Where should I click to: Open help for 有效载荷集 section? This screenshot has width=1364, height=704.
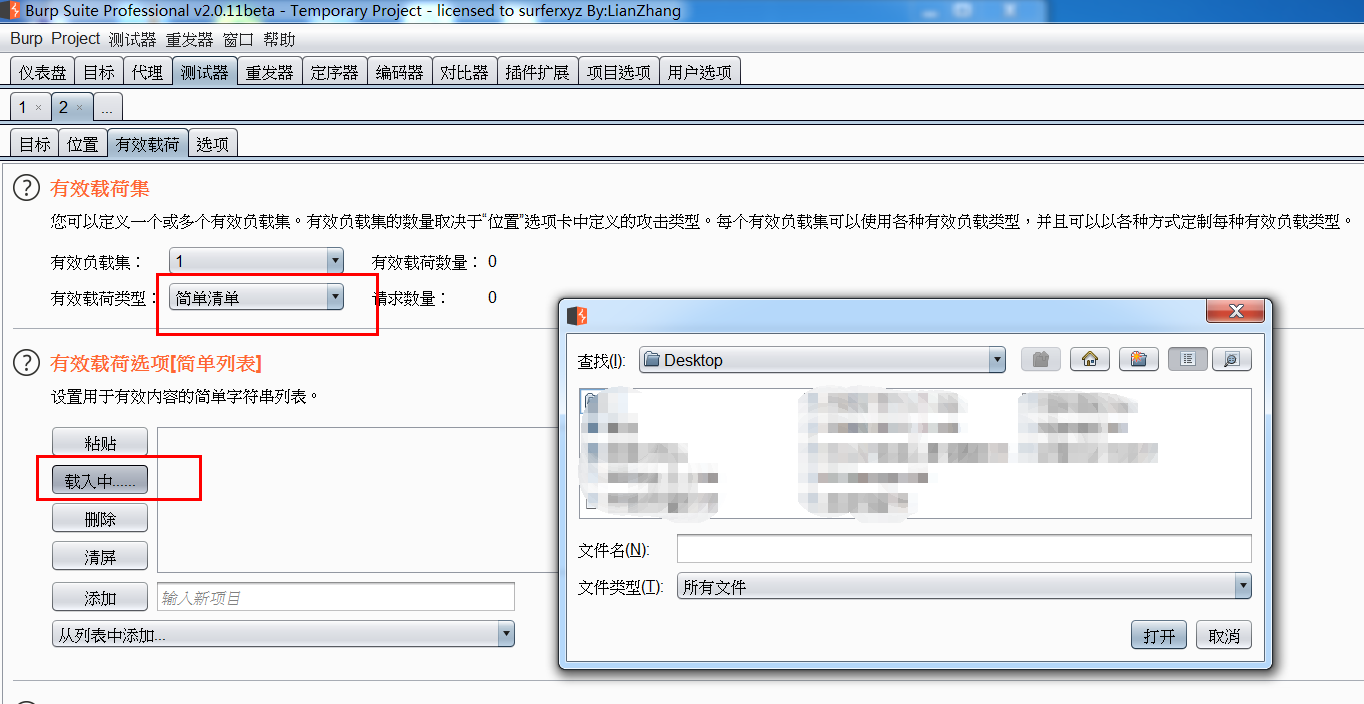[26, 188]
